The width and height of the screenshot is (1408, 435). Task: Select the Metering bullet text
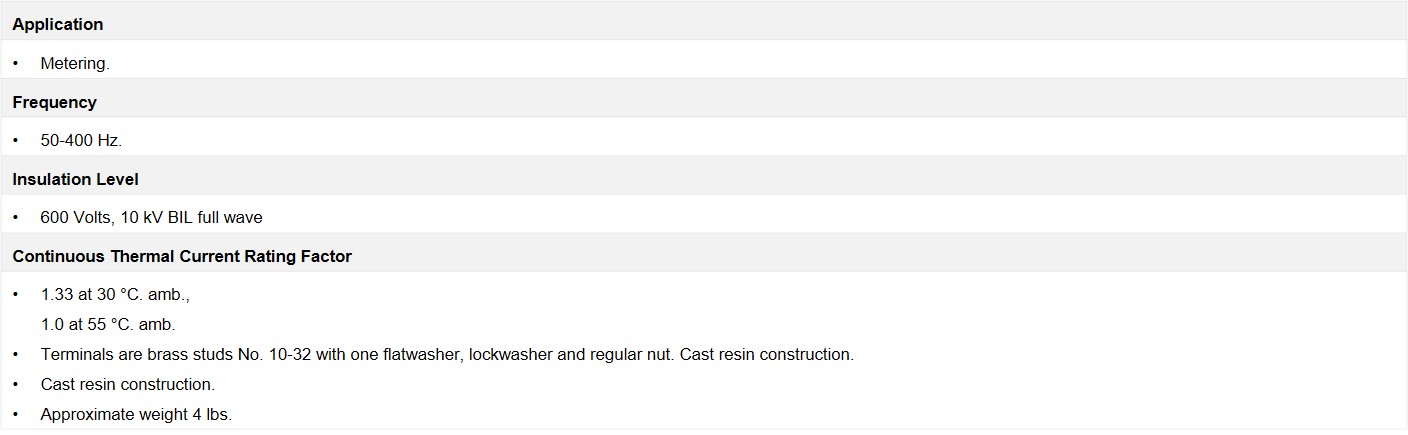pyautogui.click(x=75, y=63)
